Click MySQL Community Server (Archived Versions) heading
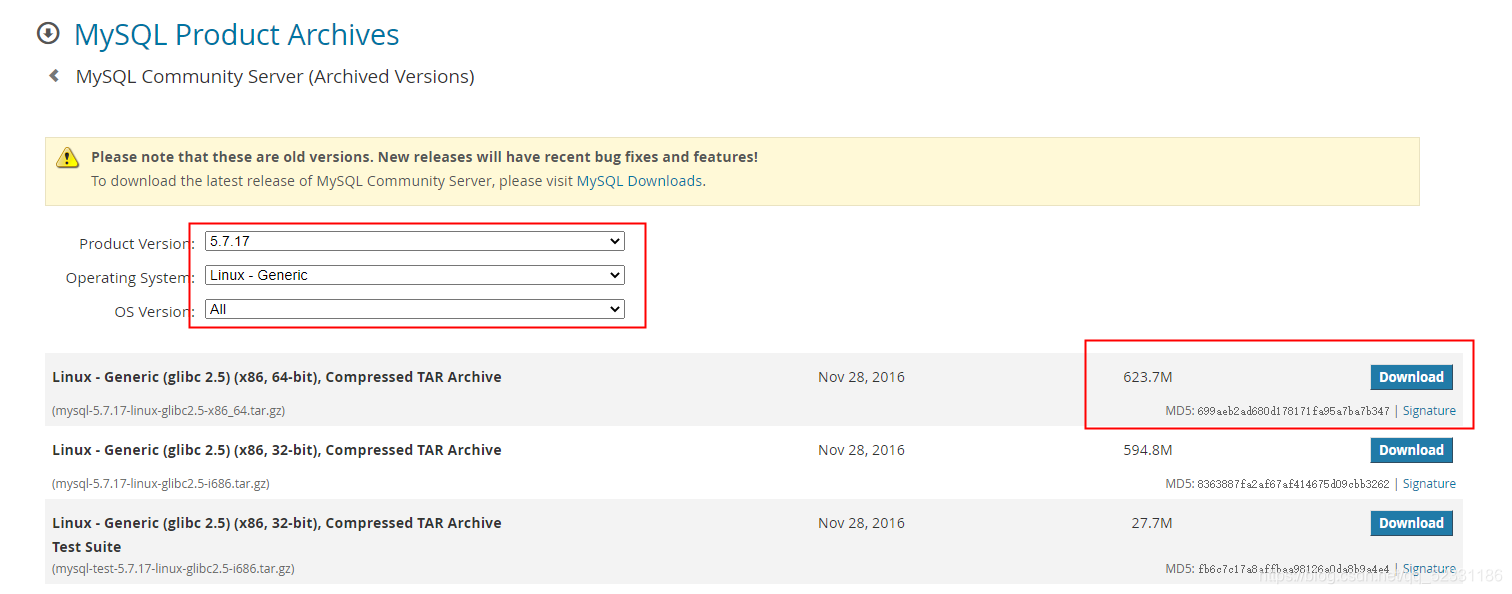 (275, 76)
